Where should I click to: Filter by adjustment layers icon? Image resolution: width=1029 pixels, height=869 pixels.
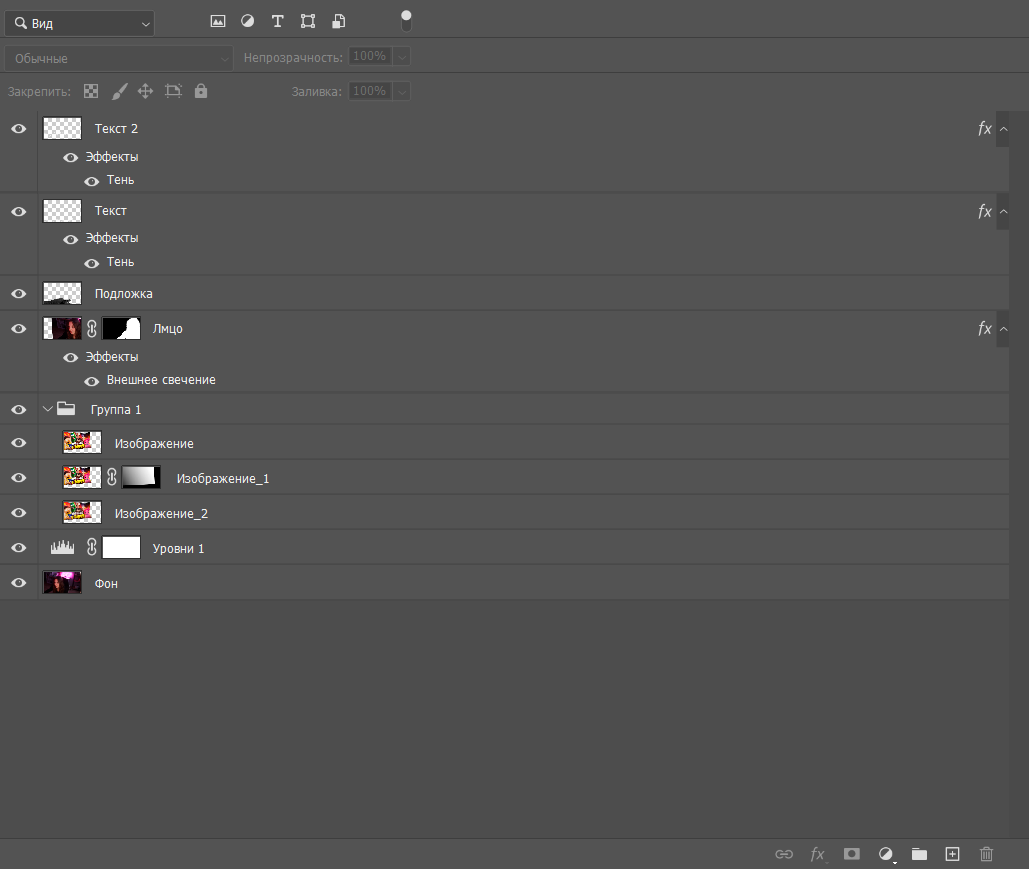247,22
